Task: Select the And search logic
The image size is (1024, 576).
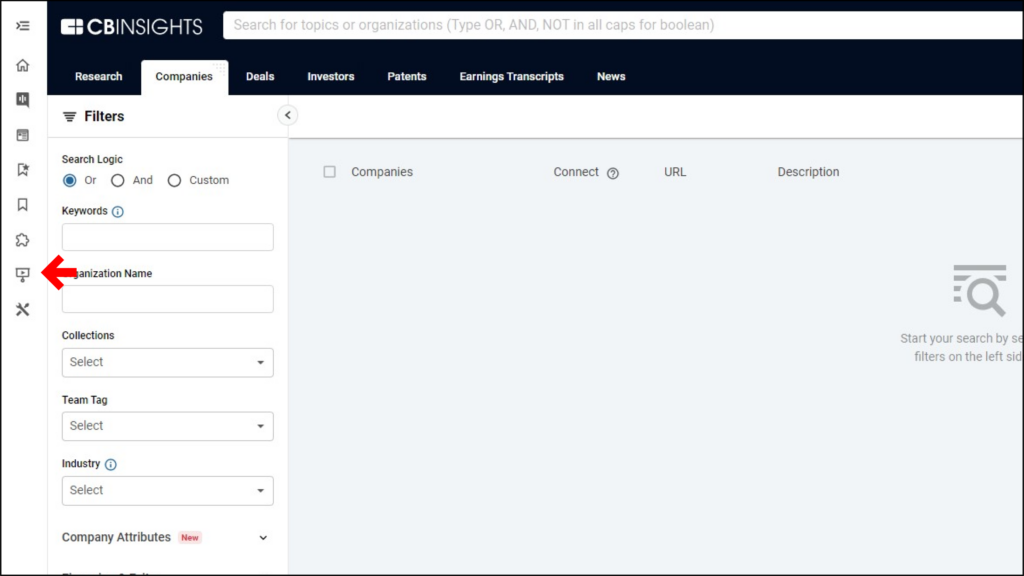Action: click(x=118, y=180)
